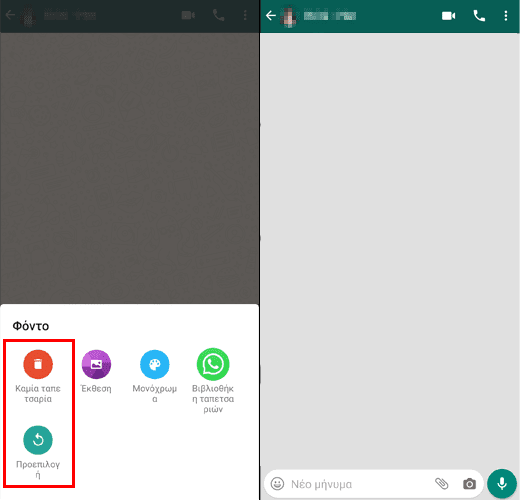Click the paperclip attachment icon

tap(442, 484)
